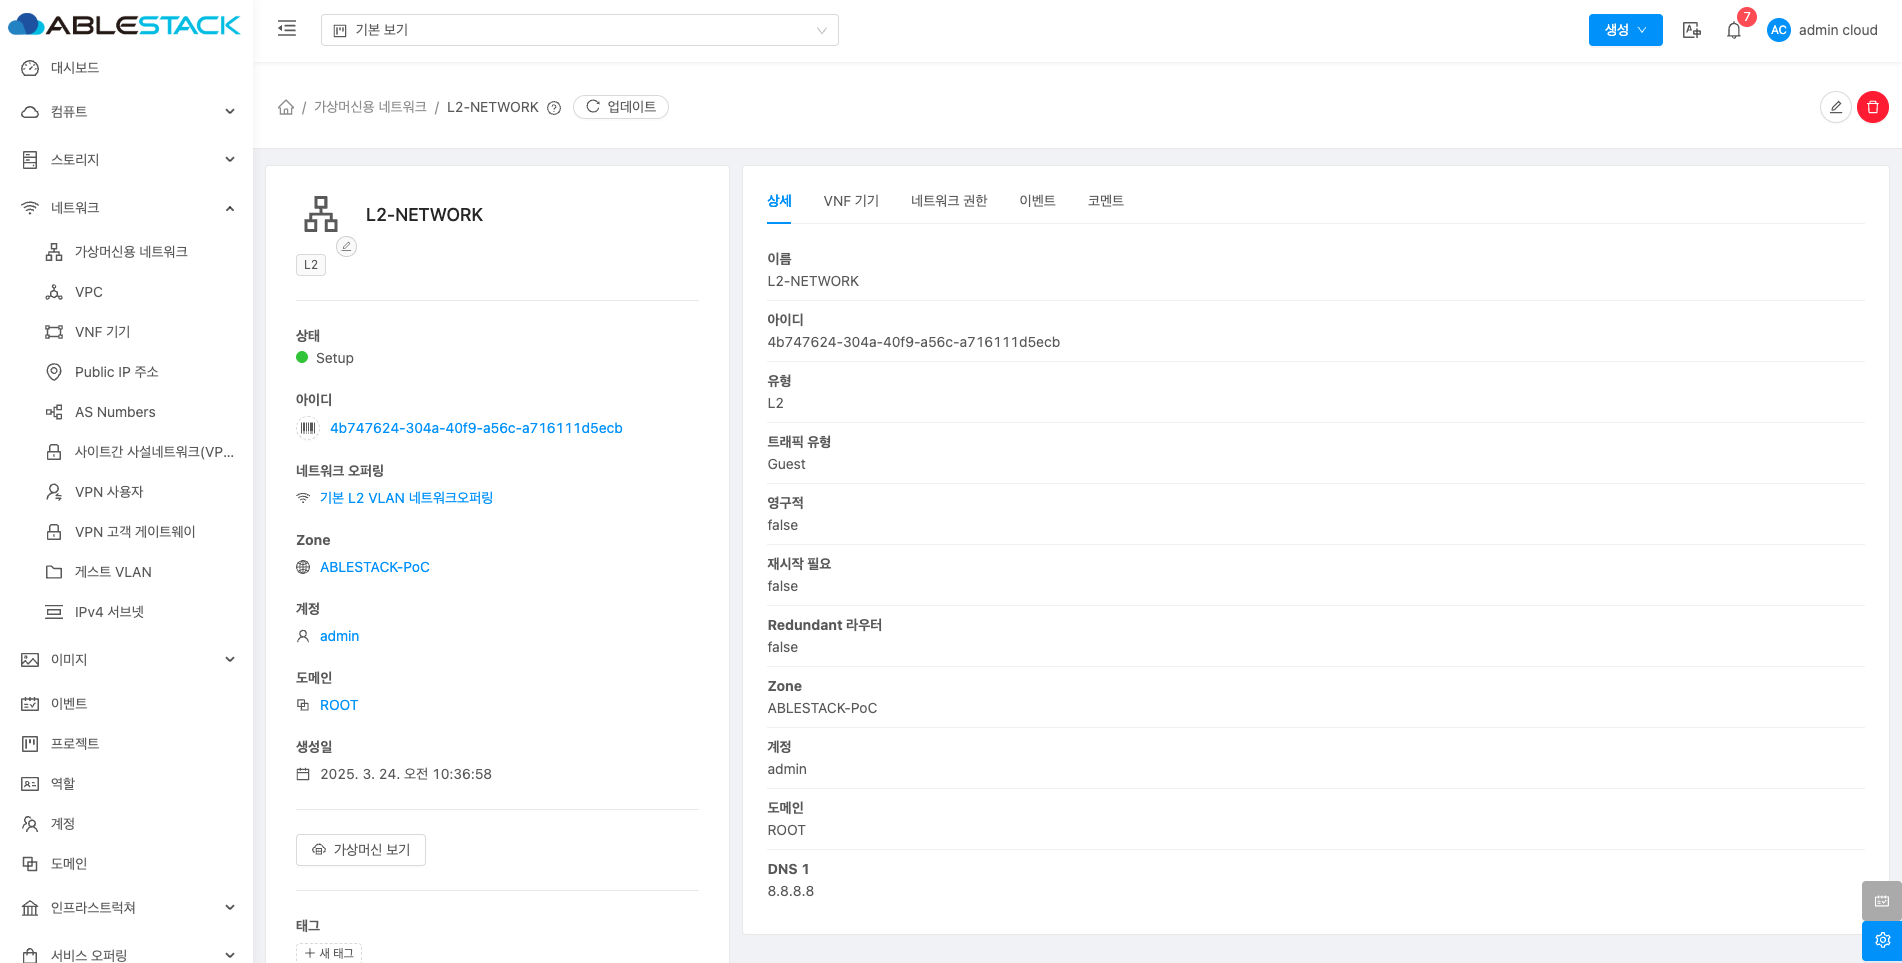Viewport: 1902px width, 963px height.
Task: Delete the network with the red trash button
Action: (1872, 107)
